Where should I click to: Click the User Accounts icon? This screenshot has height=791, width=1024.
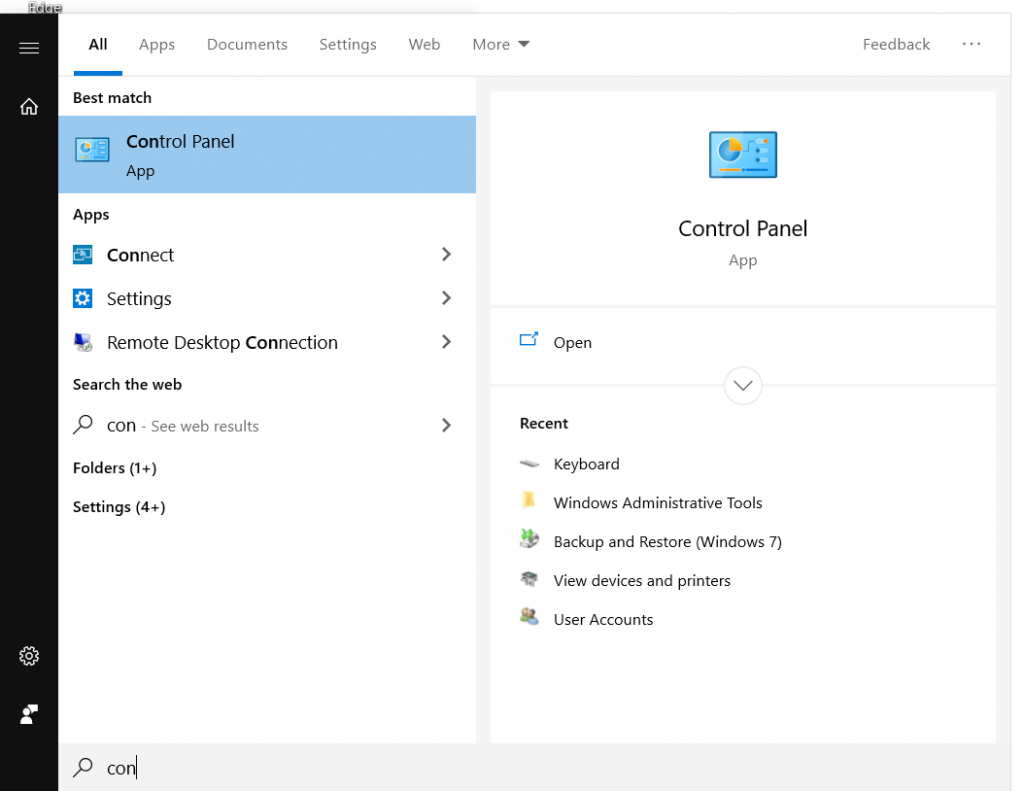529,616
